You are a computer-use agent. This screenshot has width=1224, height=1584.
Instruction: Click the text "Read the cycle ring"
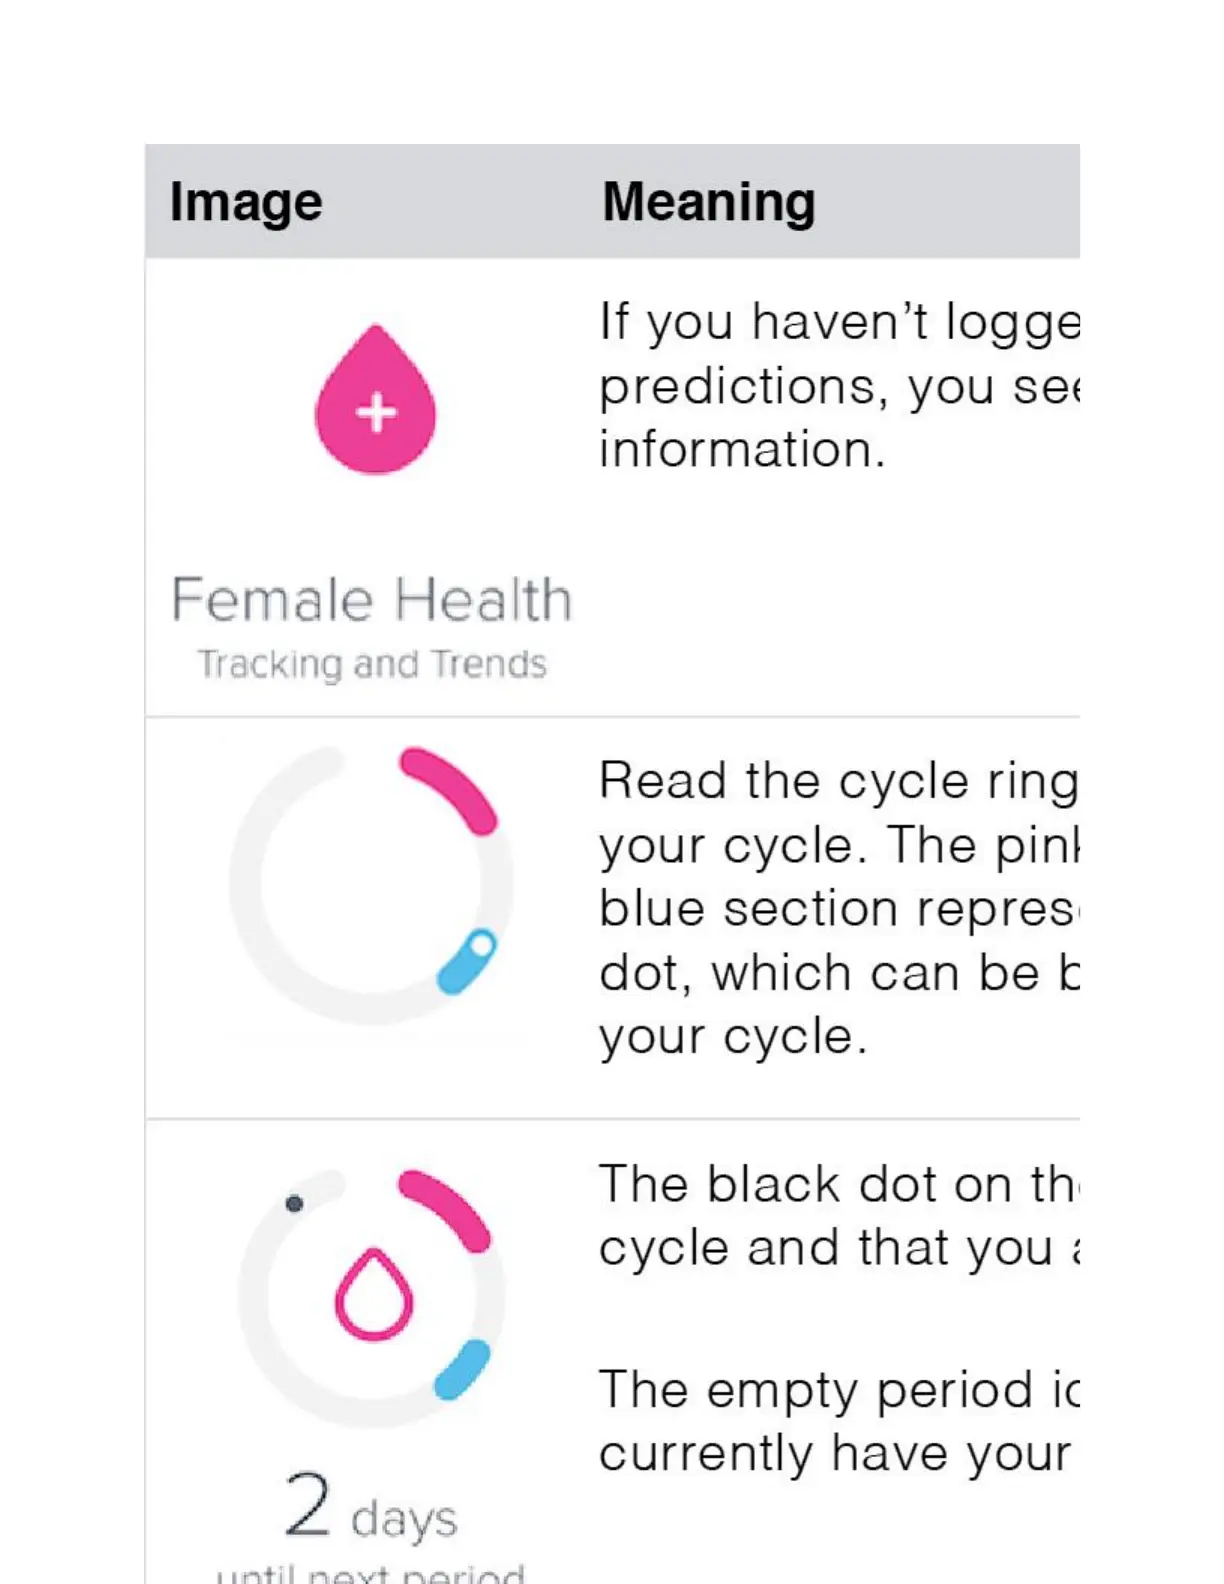[x=838, y=780]
